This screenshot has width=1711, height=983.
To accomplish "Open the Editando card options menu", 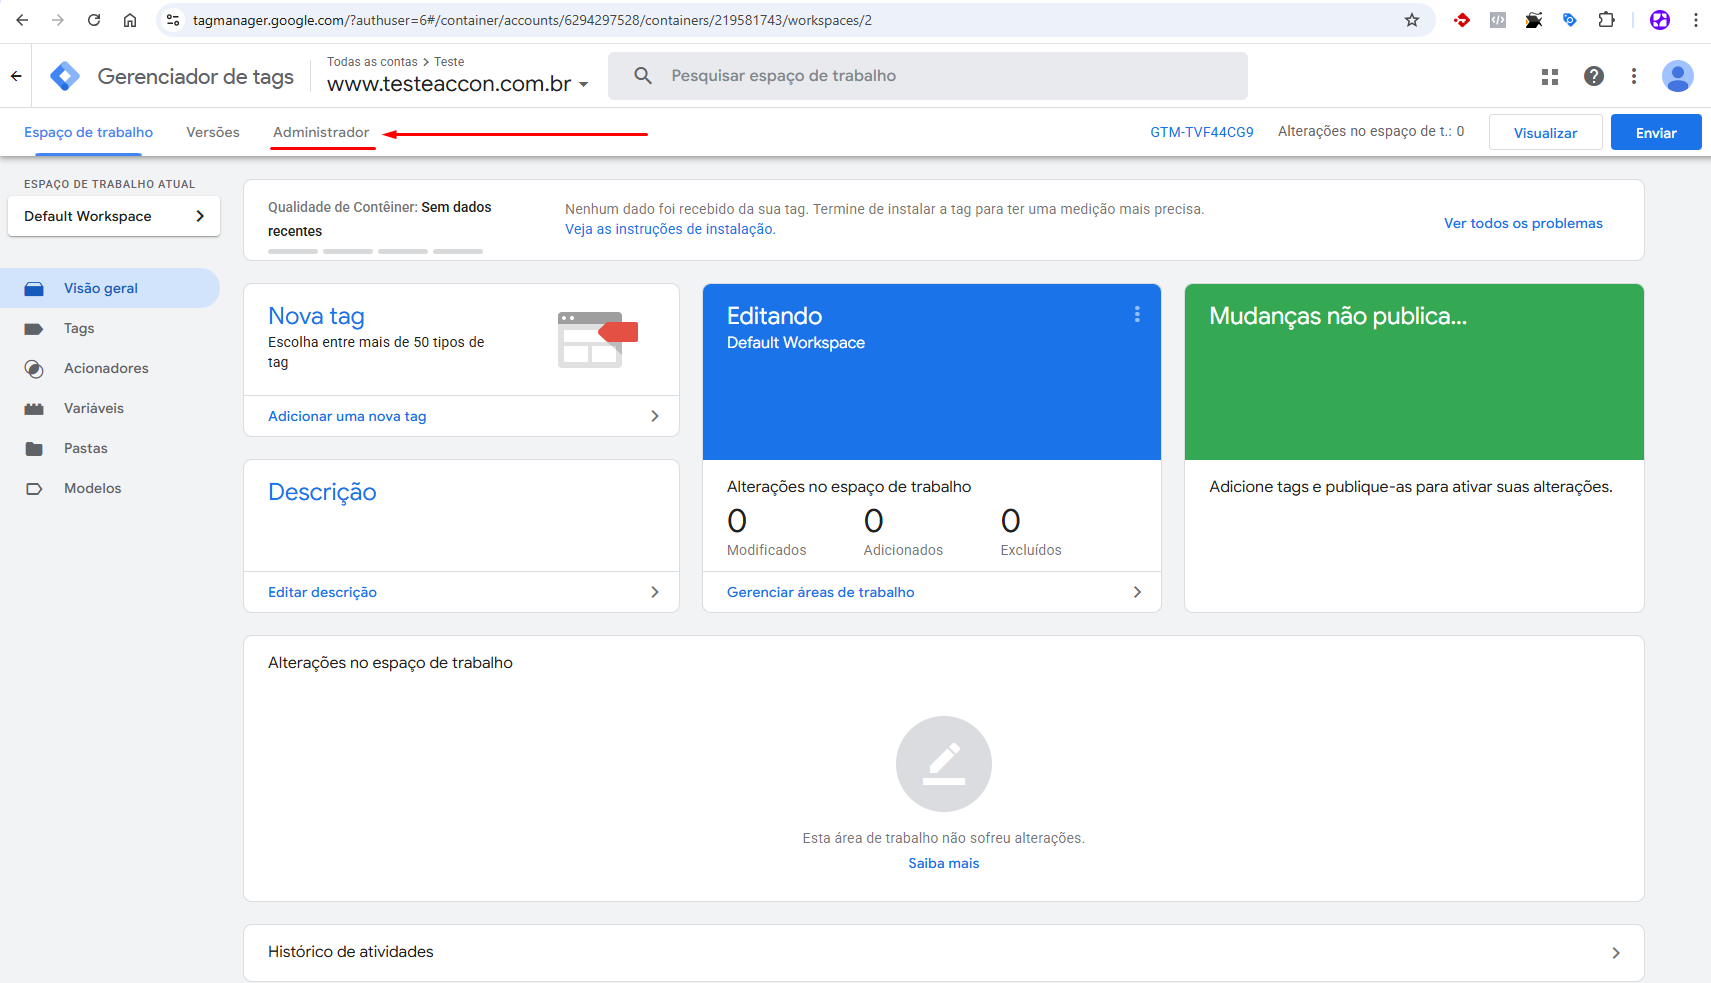I will (1137, 314).
